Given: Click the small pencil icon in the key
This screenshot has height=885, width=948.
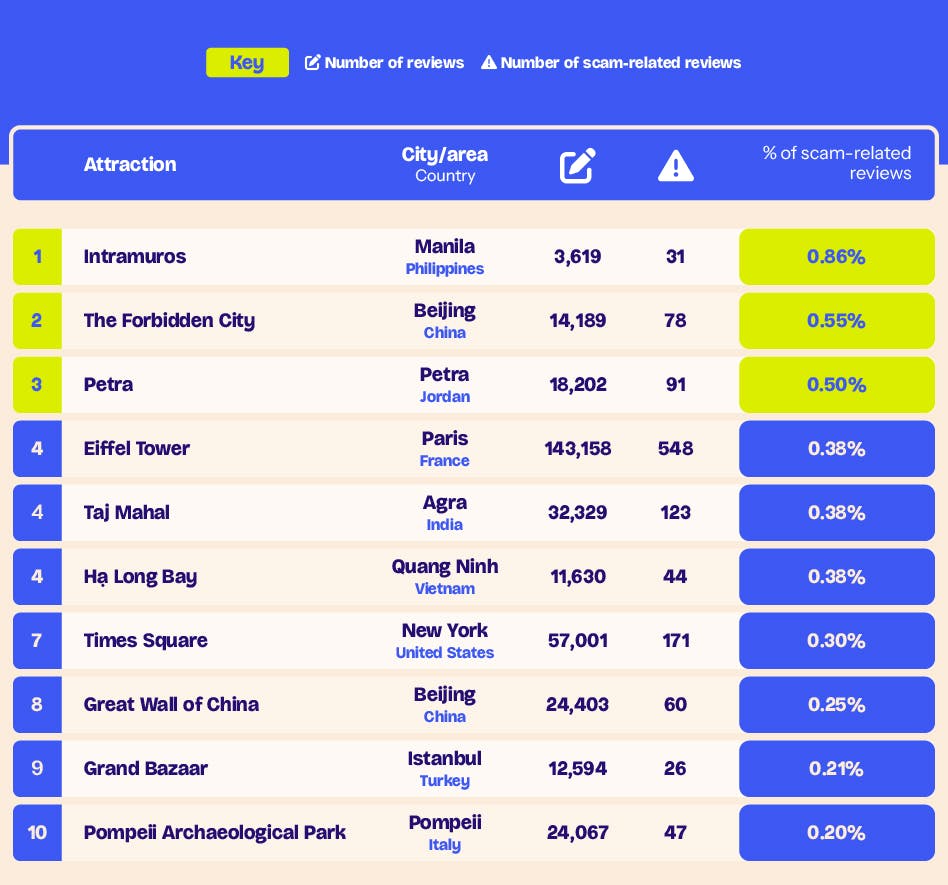Looking at the screenshot, I should point(312,63).
